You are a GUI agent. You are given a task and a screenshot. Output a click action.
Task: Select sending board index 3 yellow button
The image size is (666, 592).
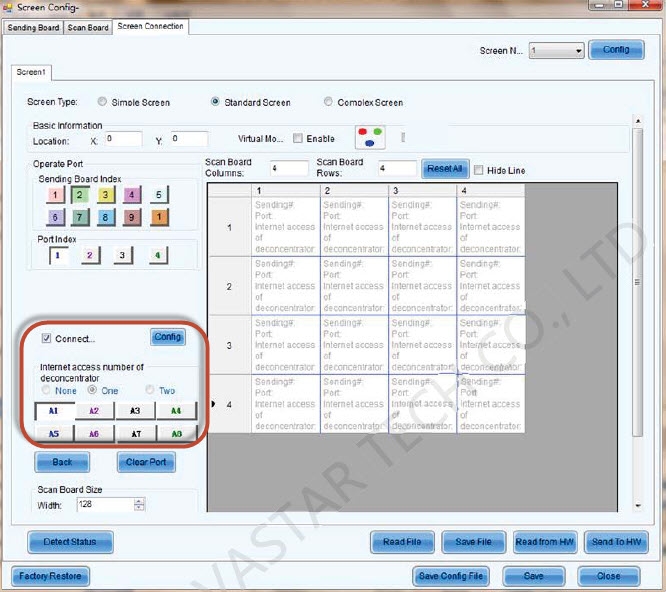tap(107, 195)
